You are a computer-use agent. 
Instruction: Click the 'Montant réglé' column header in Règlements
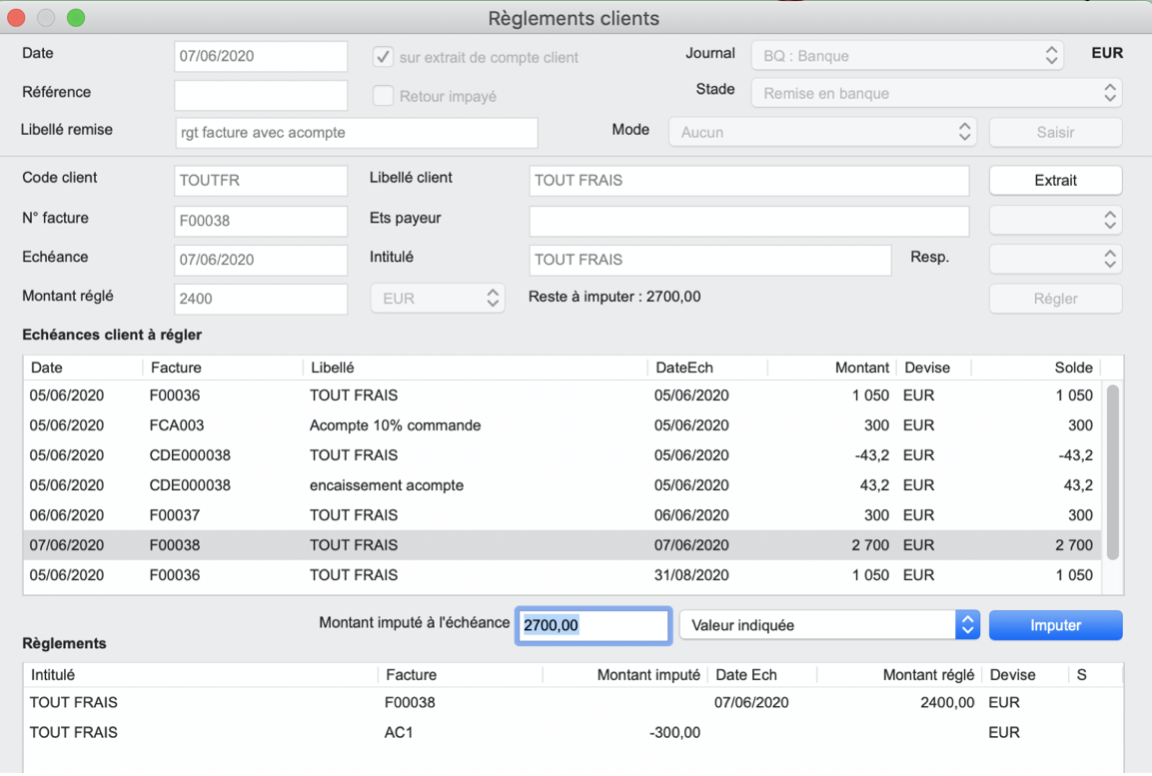[899, 675]
